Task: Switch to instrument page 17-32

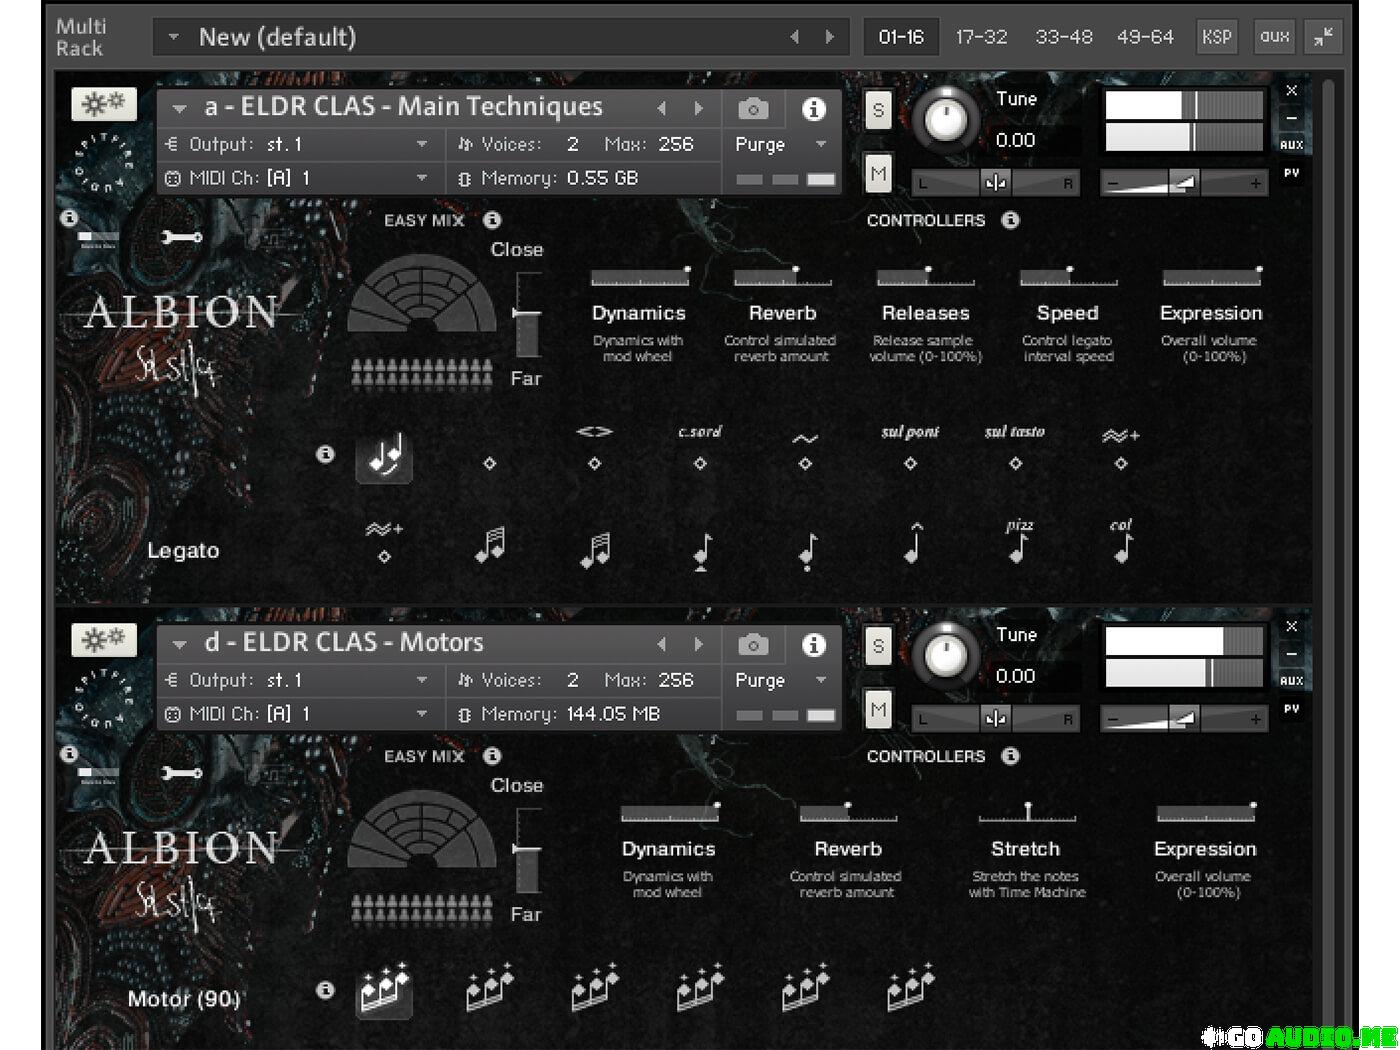Action: [x=981, y=37]
